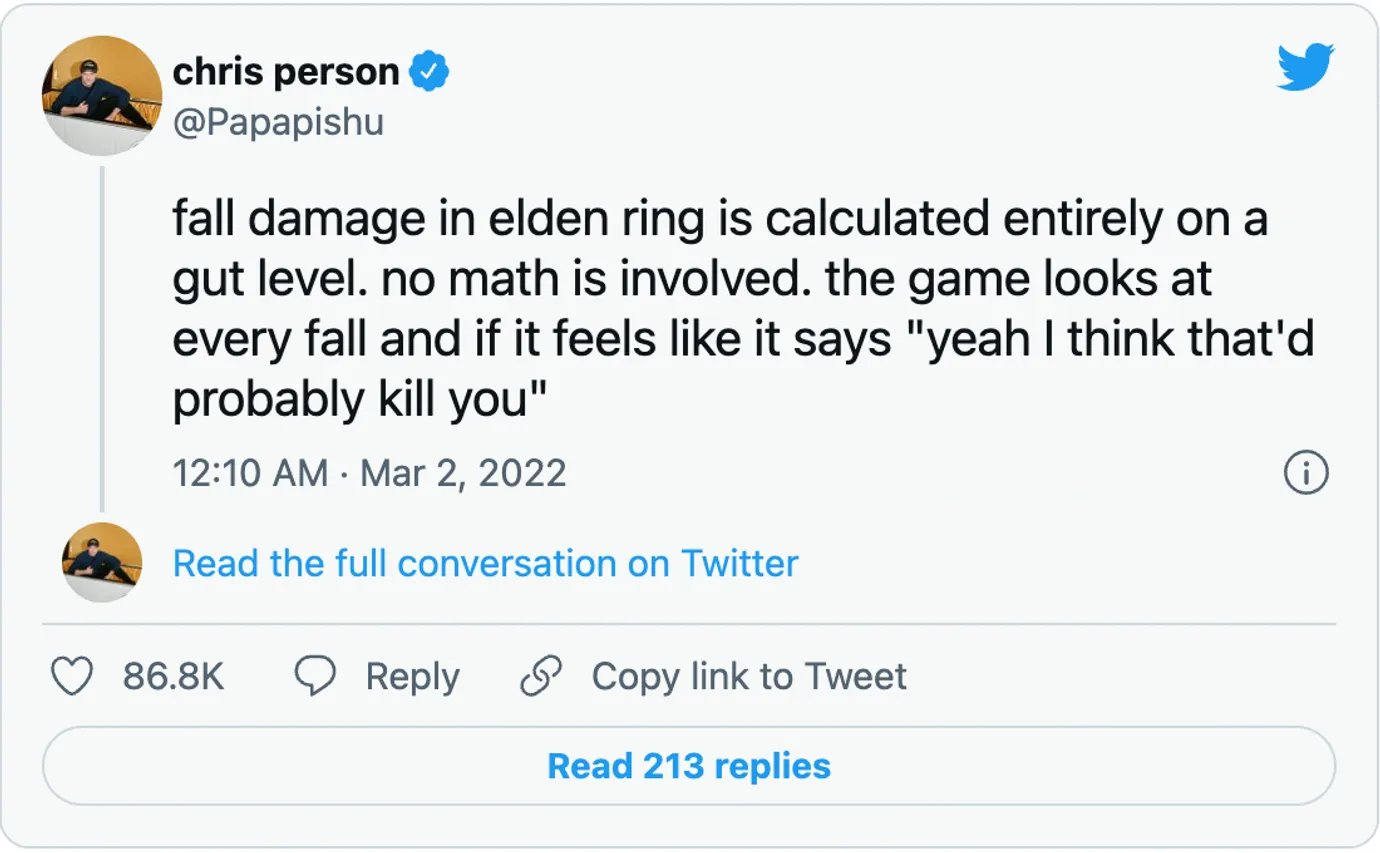The image size is (1380, 853).
Task: Click the reply speech bubble icon
Action: coord(315,677)
